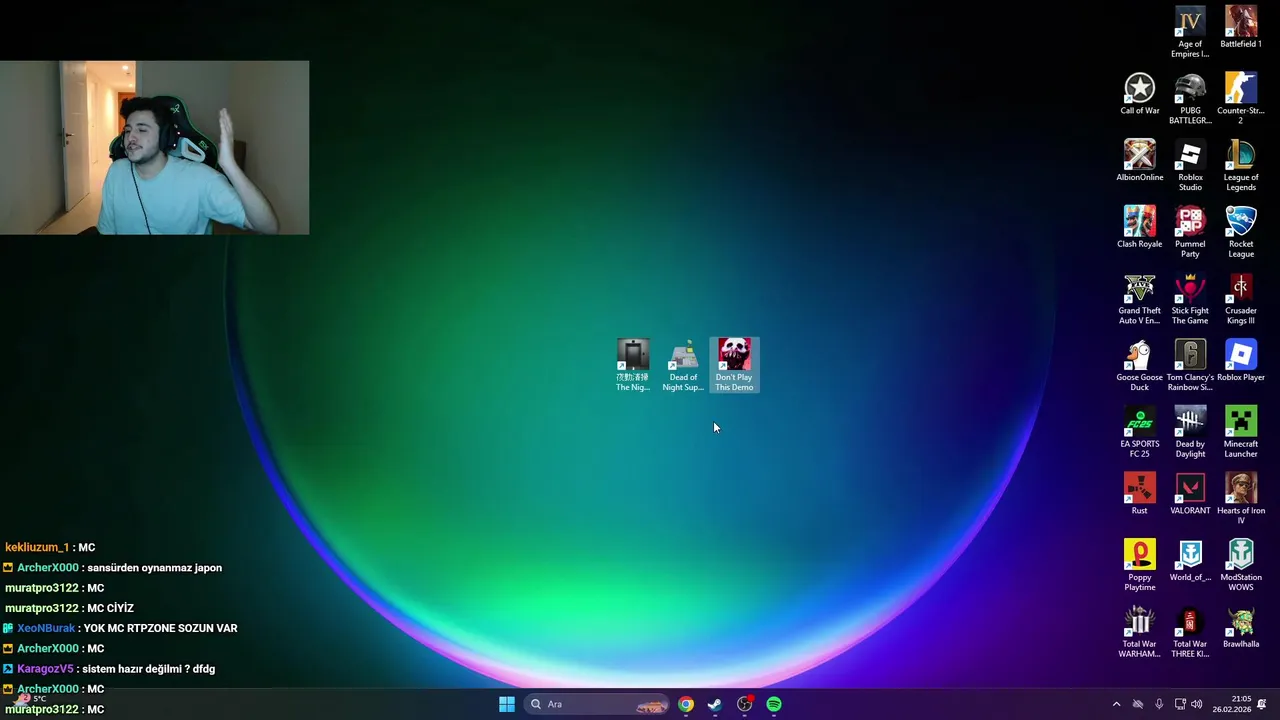Image resolution: width=1280 pixels, height=720 pixels.
Task: Open Tom Clancy's Rainbow Six shortcut
Action: [1190, 366]
